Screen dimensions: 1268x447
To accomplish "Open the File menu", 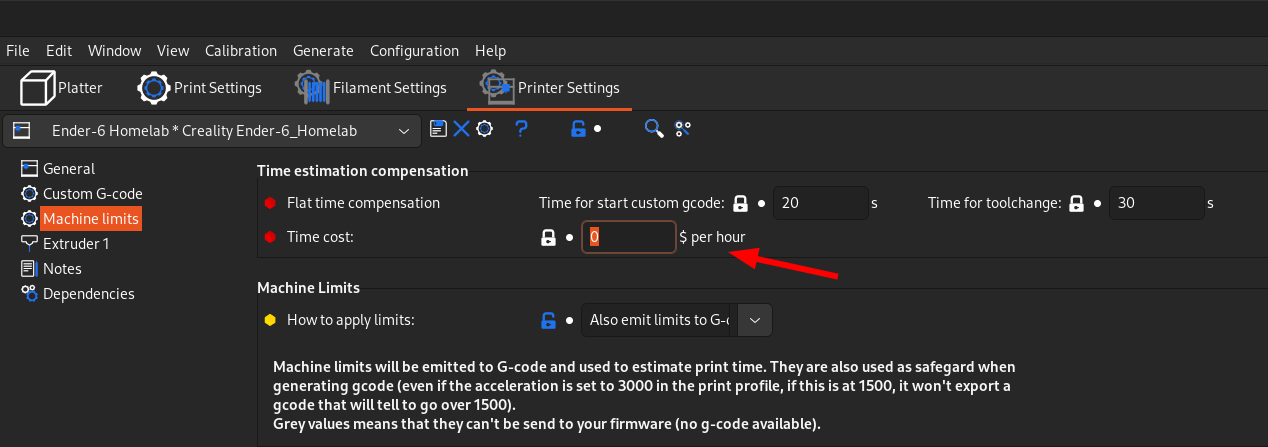I will pyautogui.click(x=18, y=50).
